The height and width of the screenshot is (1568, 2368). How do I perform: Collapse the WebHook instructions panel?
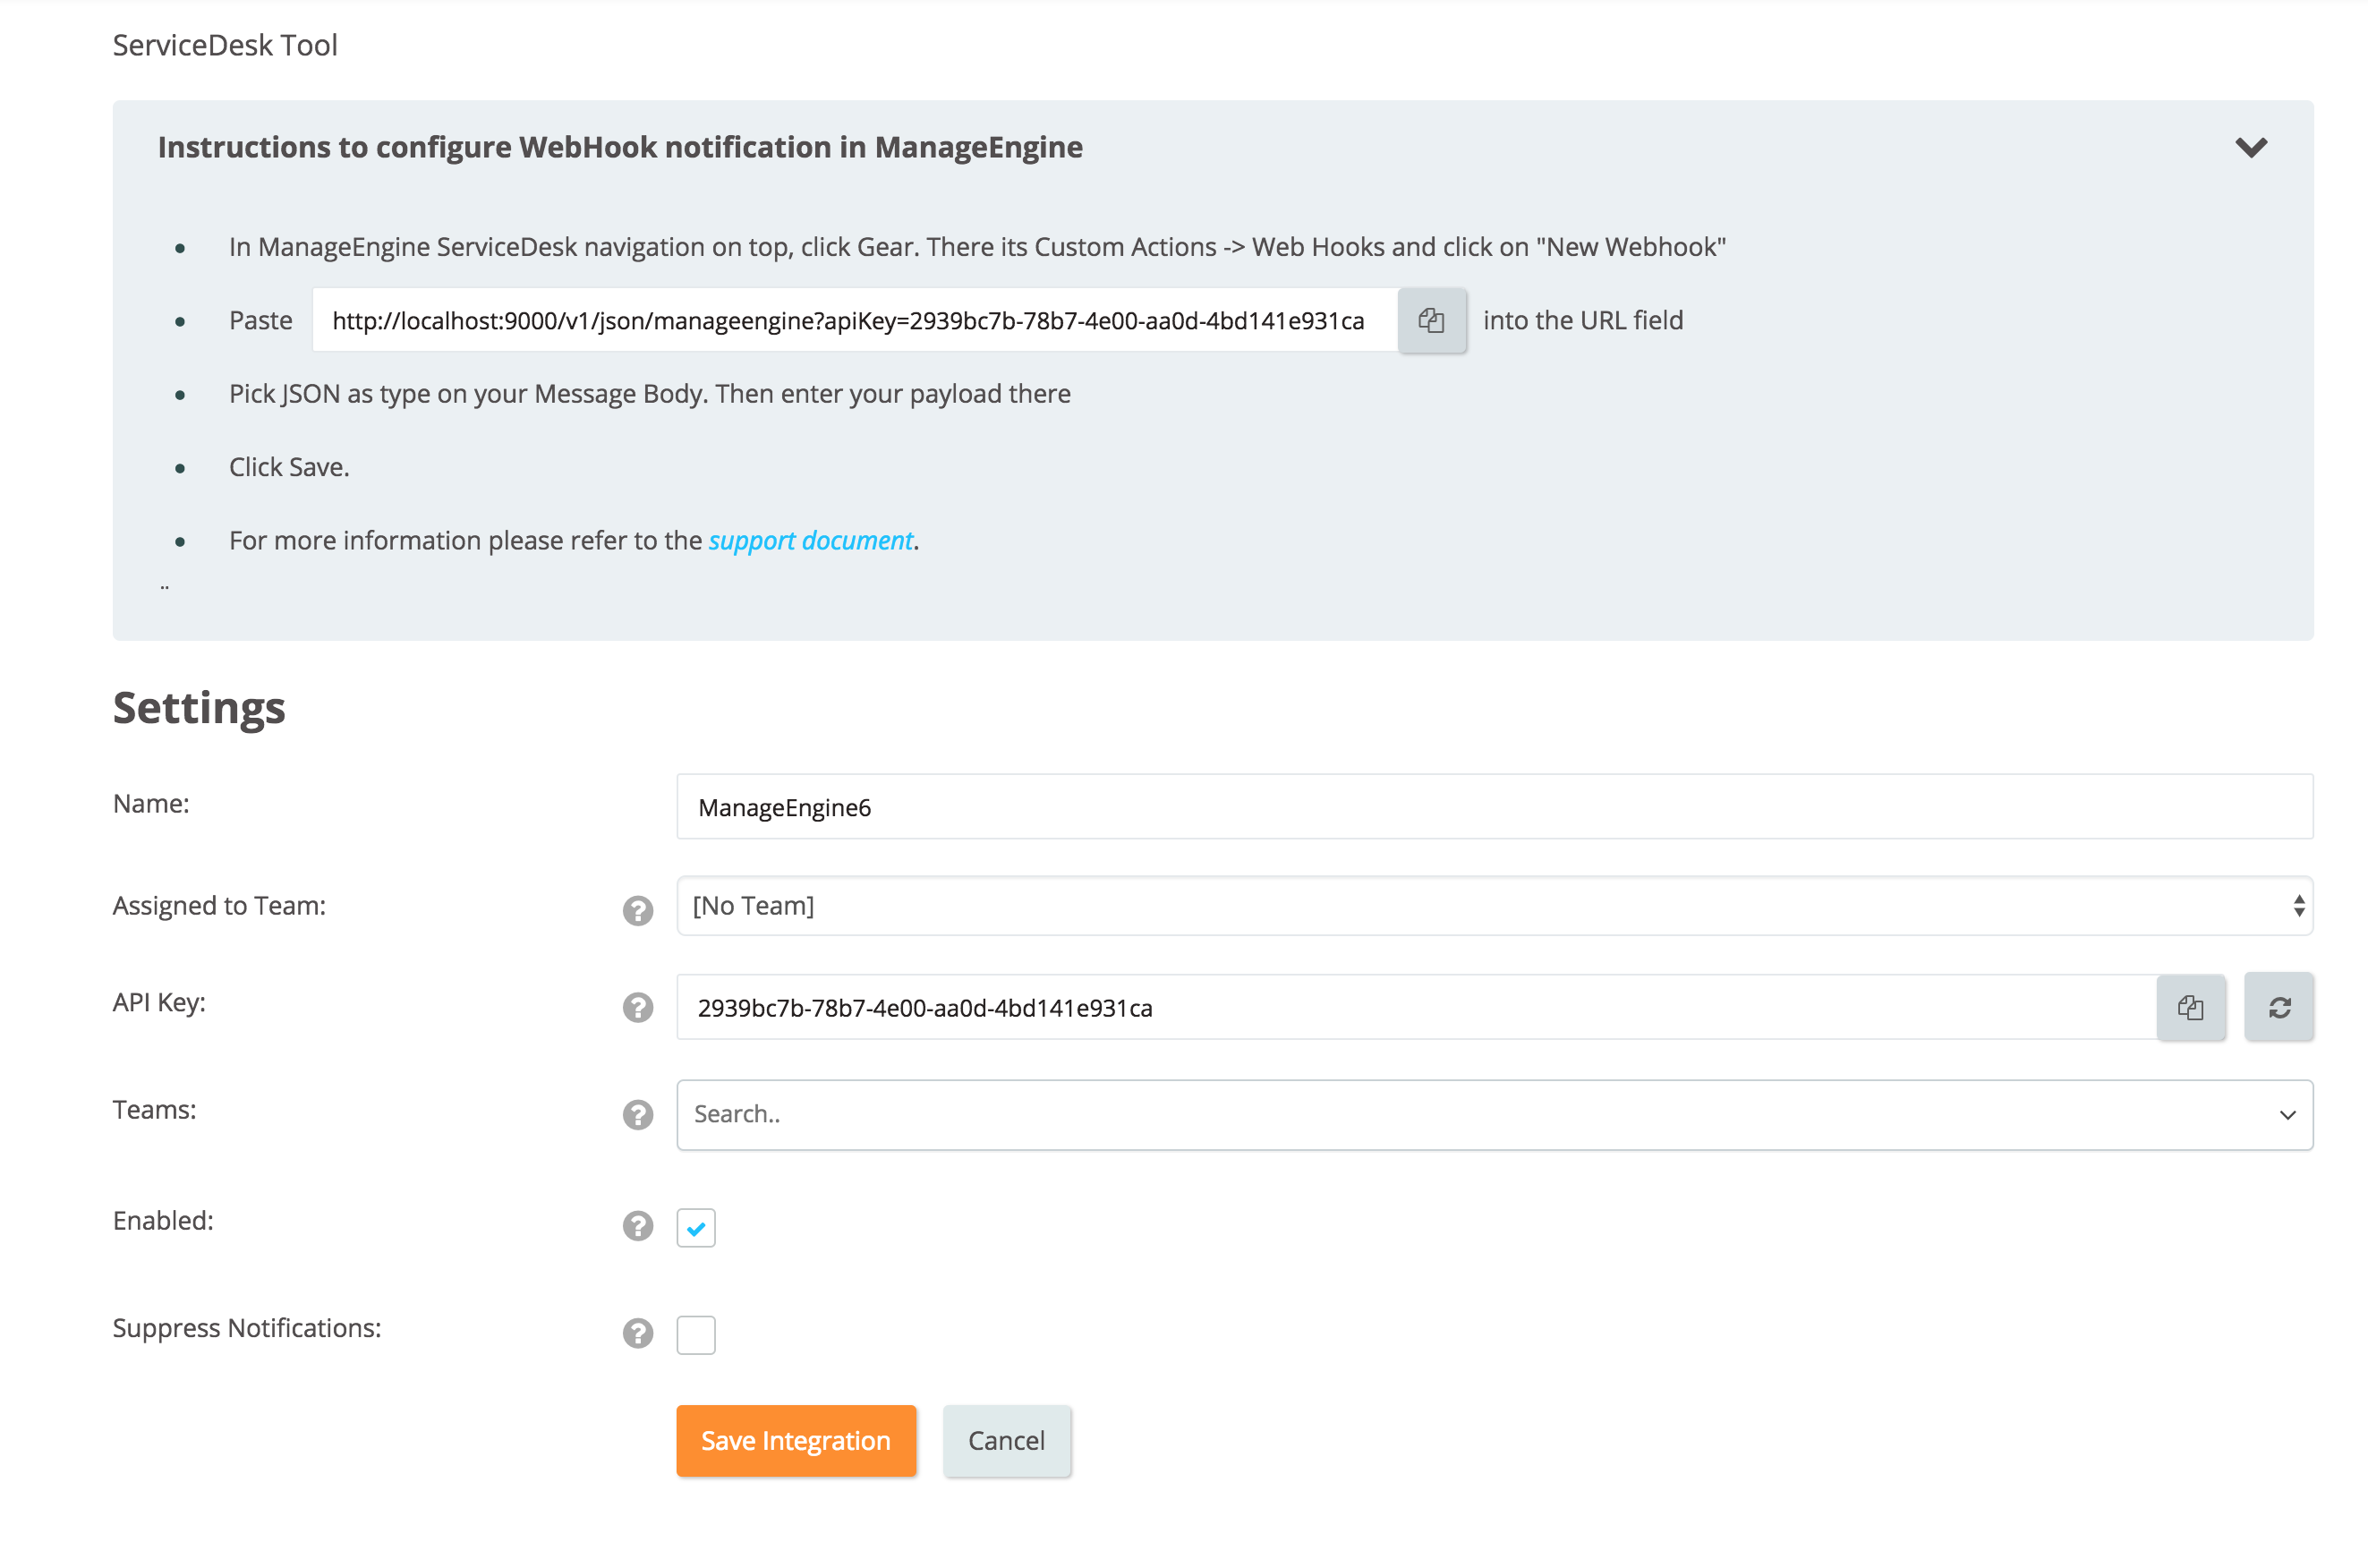tap(2250, 148)
